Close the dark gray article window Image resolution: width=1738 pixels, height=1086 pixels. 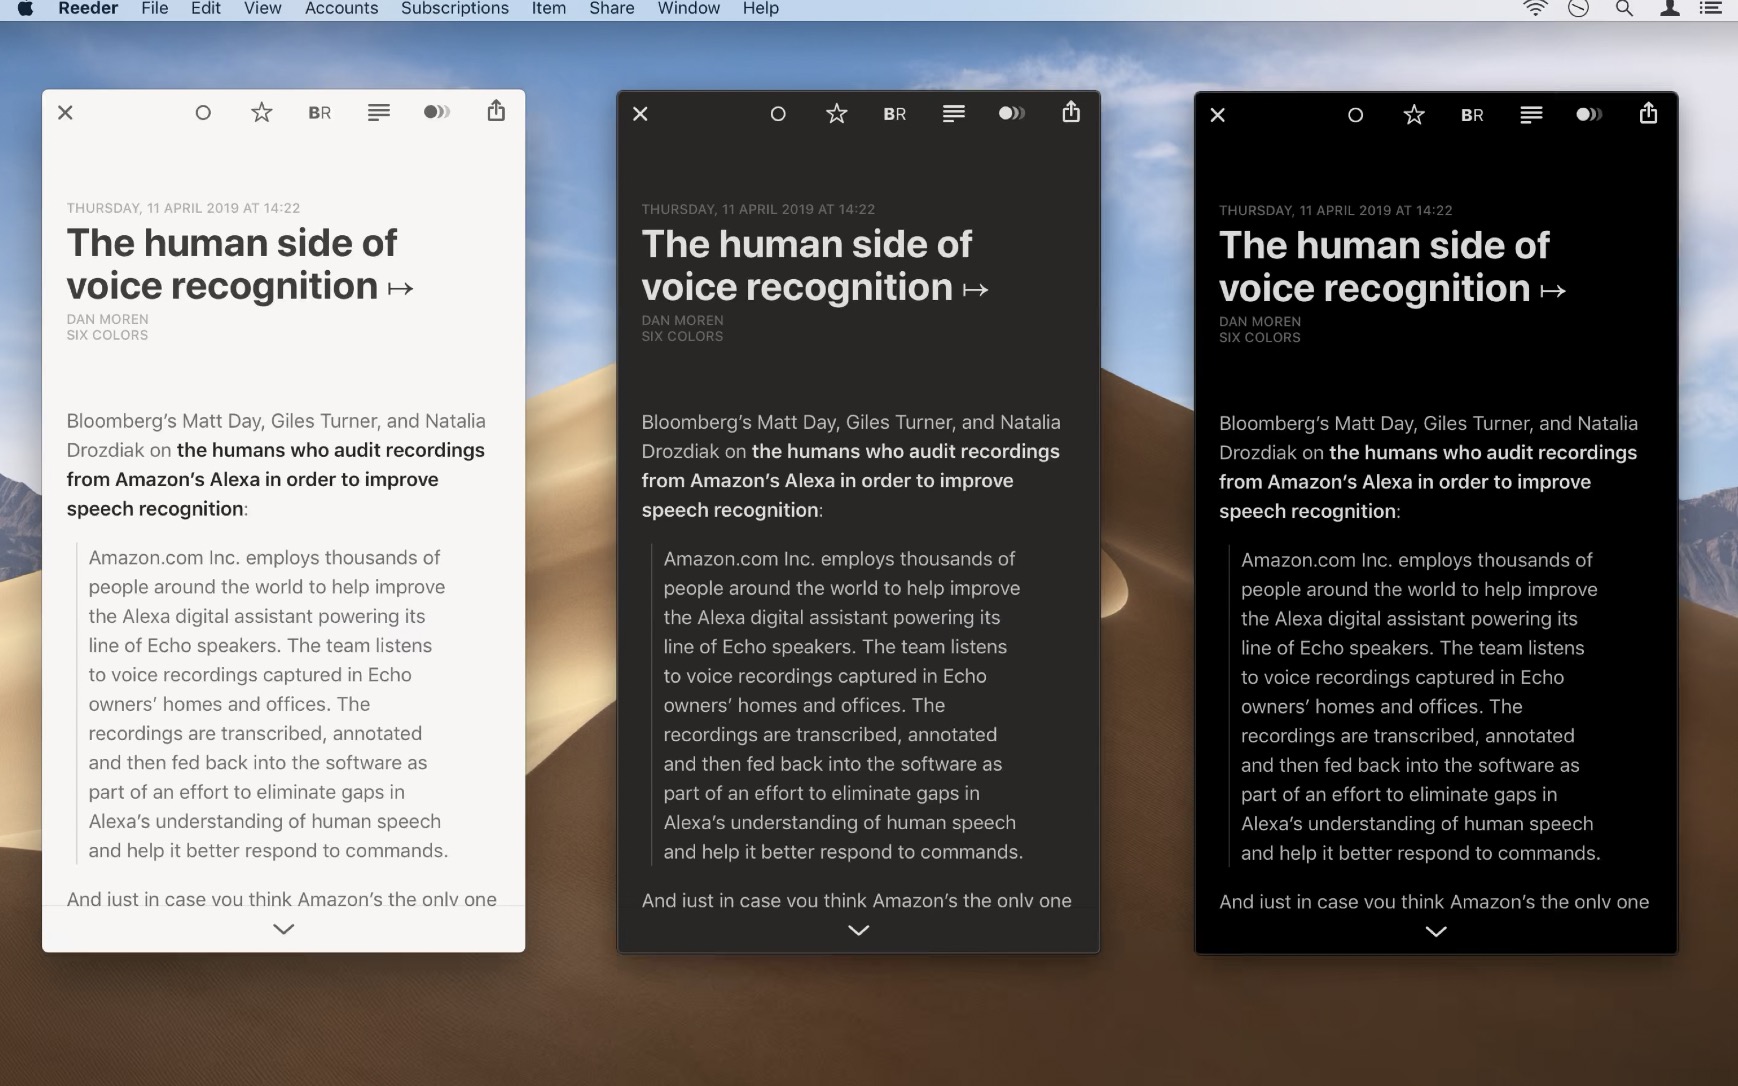coord(641,114)
